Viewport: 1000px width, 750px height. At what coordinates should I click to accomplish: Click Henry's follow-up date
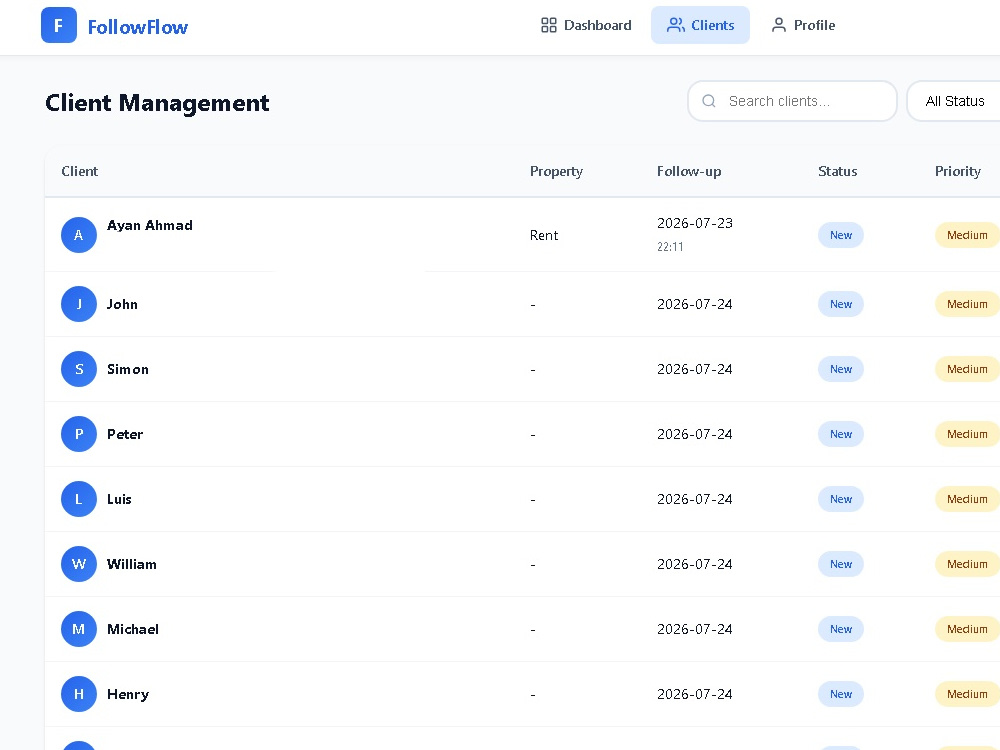[x=695, y=694]
